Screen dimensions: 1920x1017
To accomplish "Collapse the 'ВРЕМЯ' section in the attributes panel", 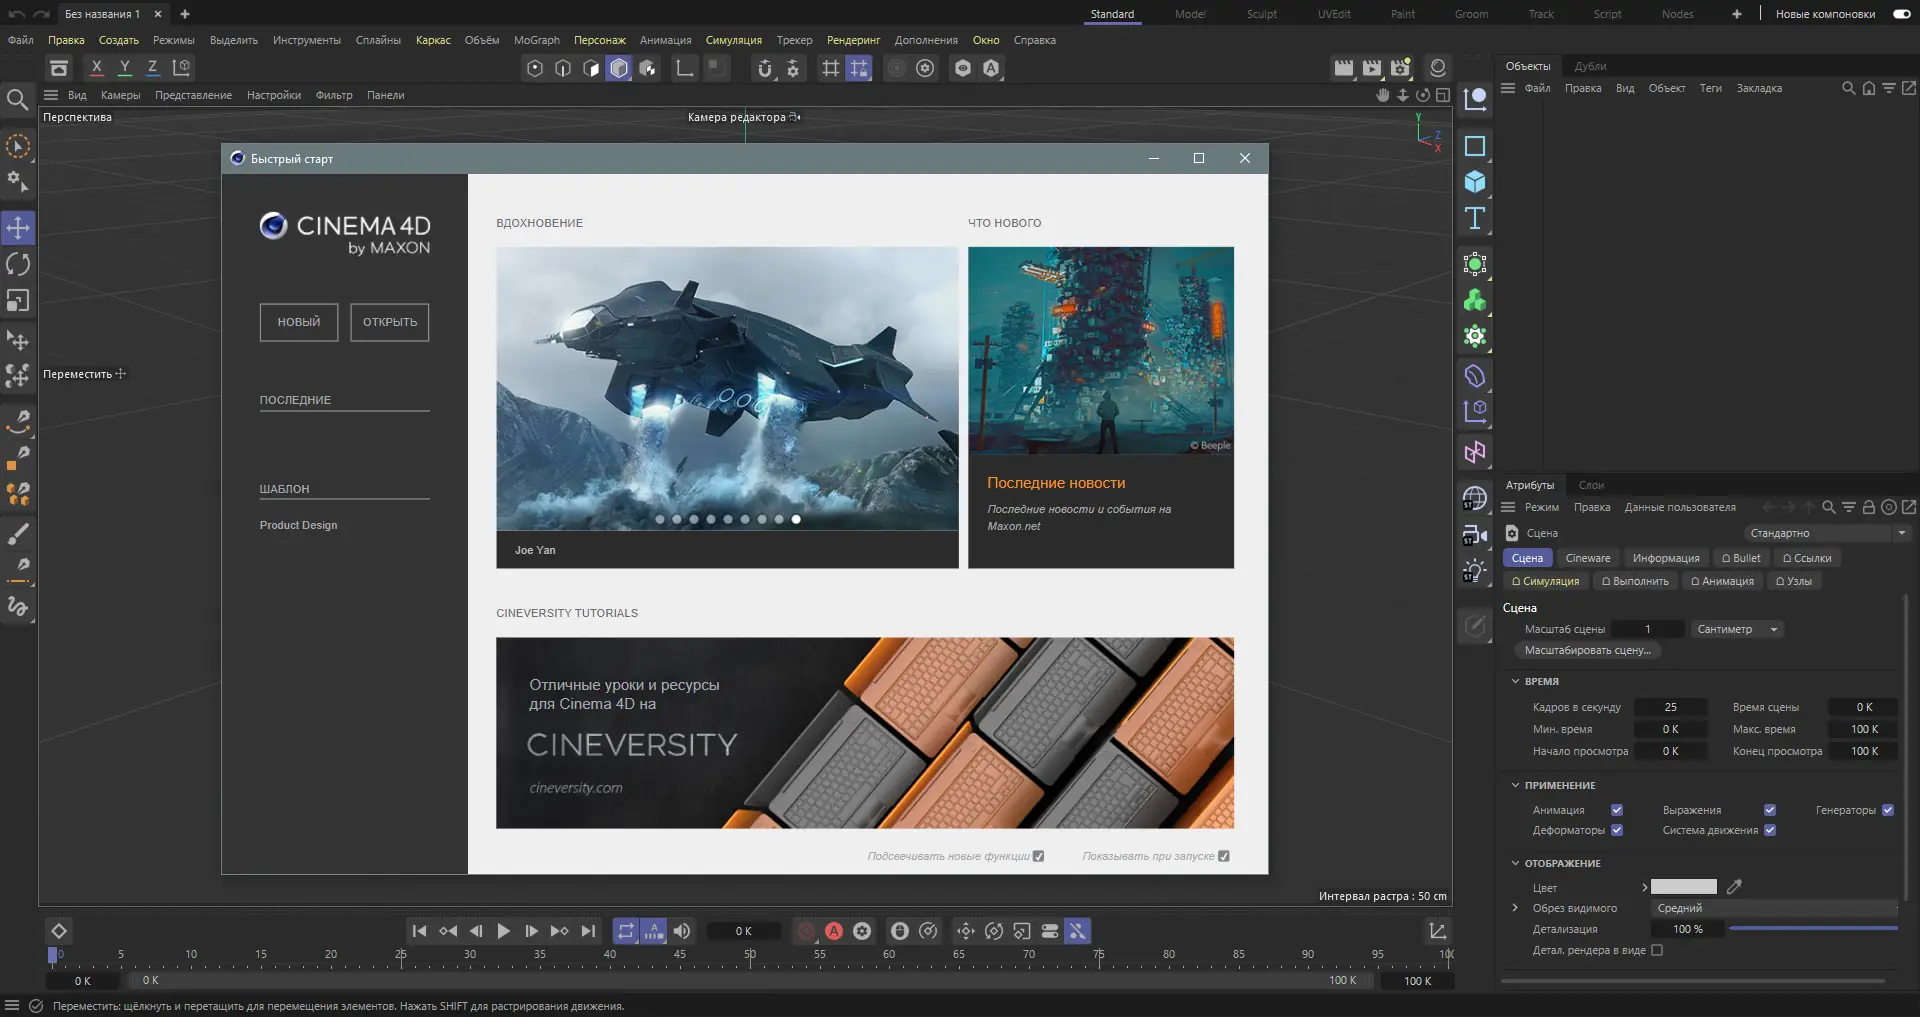I will (1516, 681).
